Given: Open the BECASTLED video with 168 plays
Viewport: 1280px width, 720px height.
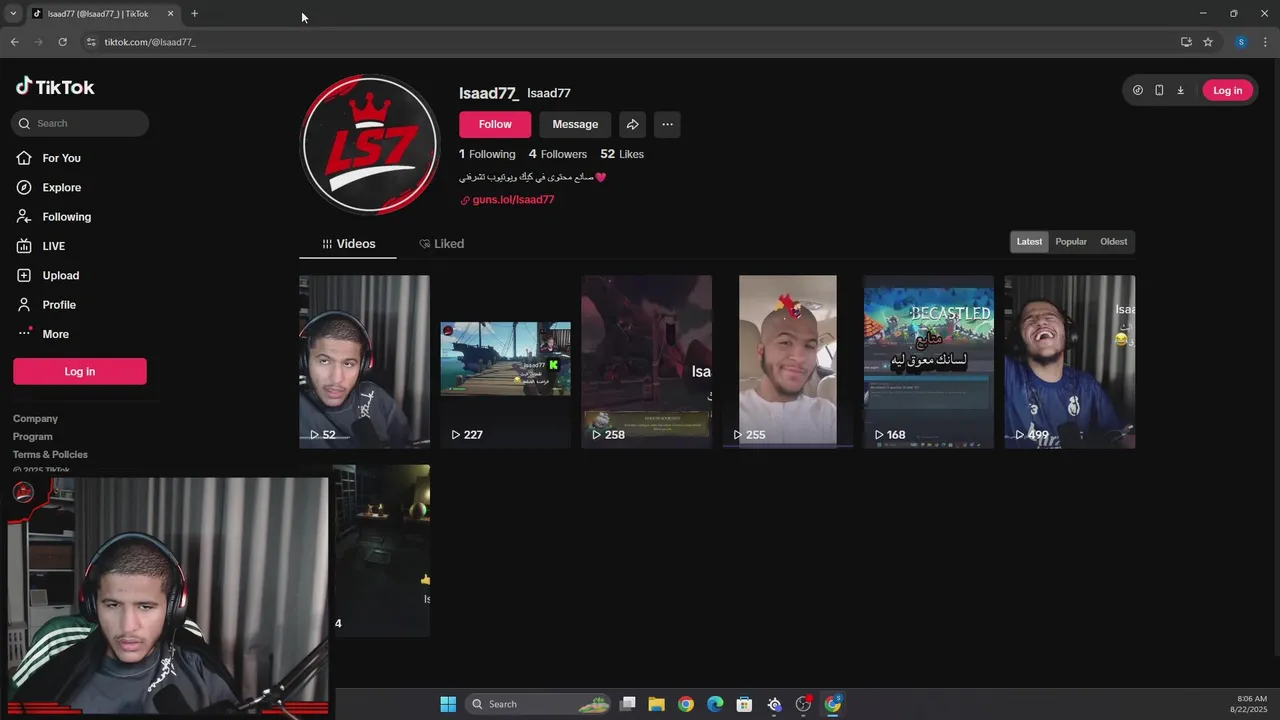Looking at the screenshot, I should point(928,362).
